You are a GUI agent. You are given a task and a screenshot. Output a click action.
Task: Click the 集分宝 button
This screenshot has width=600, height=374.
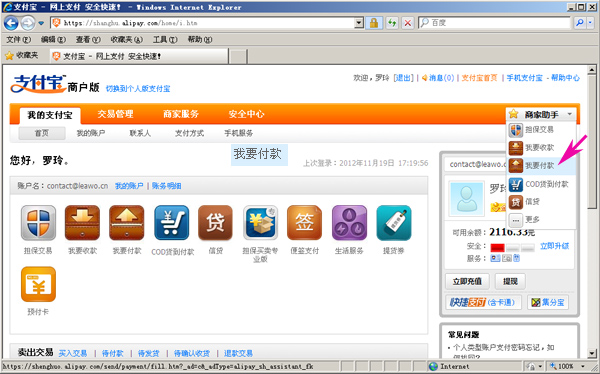coord(548,302)
